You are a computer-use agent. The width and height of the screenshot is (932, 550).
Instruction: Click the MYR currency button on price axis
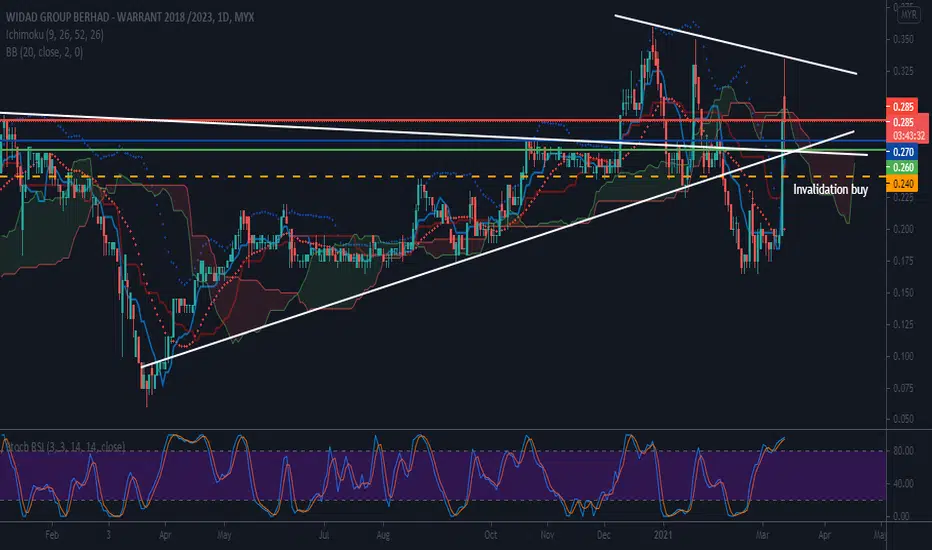[x=908, y=14]
